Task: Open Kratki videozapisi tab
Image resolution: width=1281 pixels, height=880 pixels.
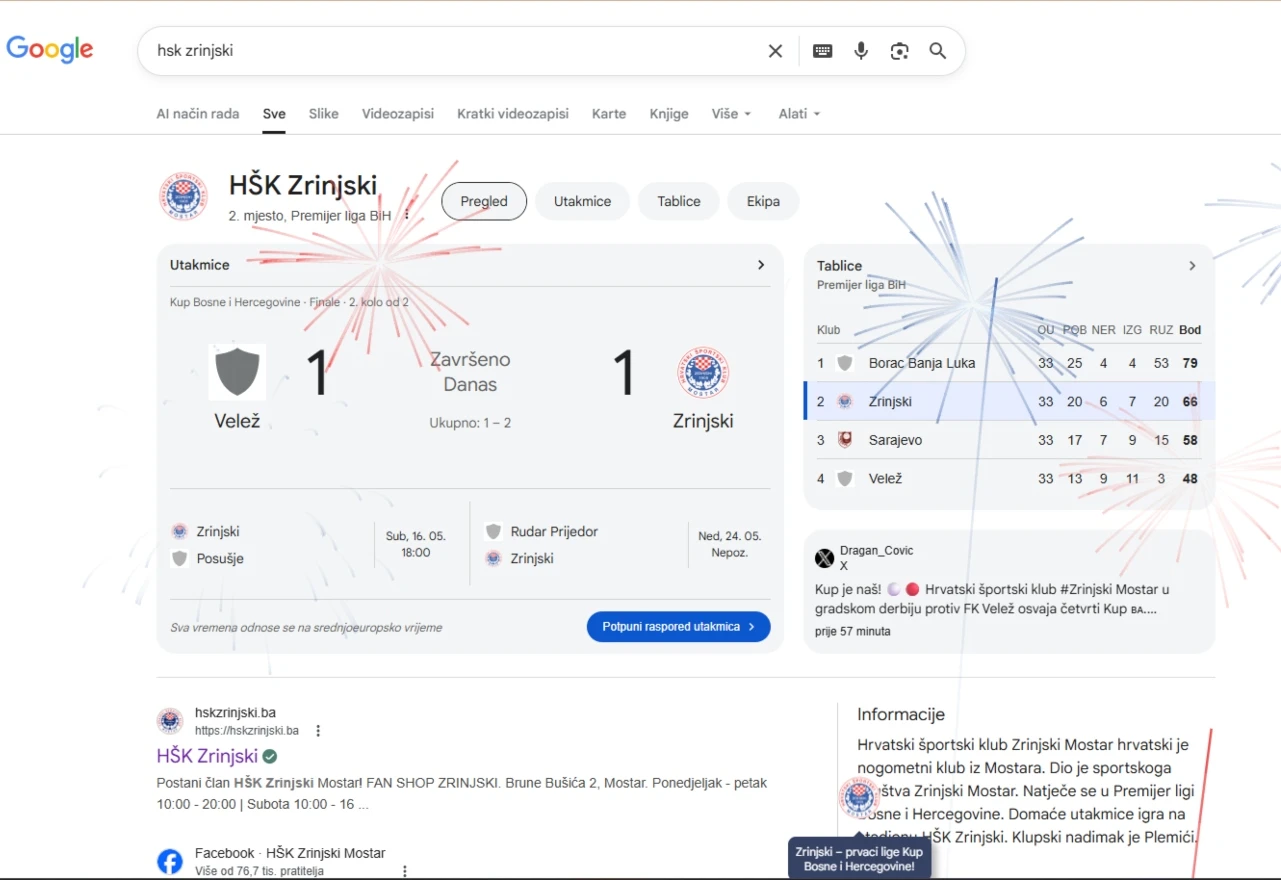Action: pyautogui.click(x=513, y=114)
